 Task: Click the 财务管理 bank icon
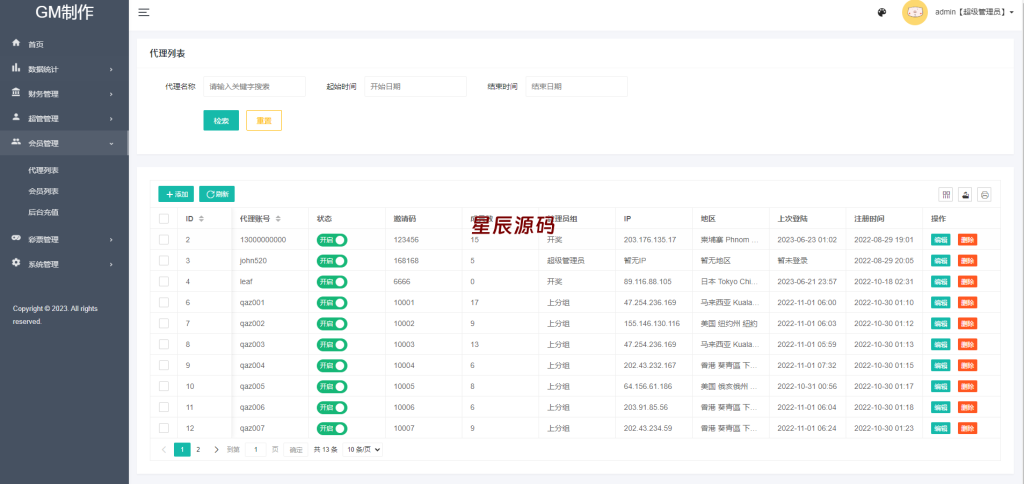pyautogui.click(x=16, y=92)
